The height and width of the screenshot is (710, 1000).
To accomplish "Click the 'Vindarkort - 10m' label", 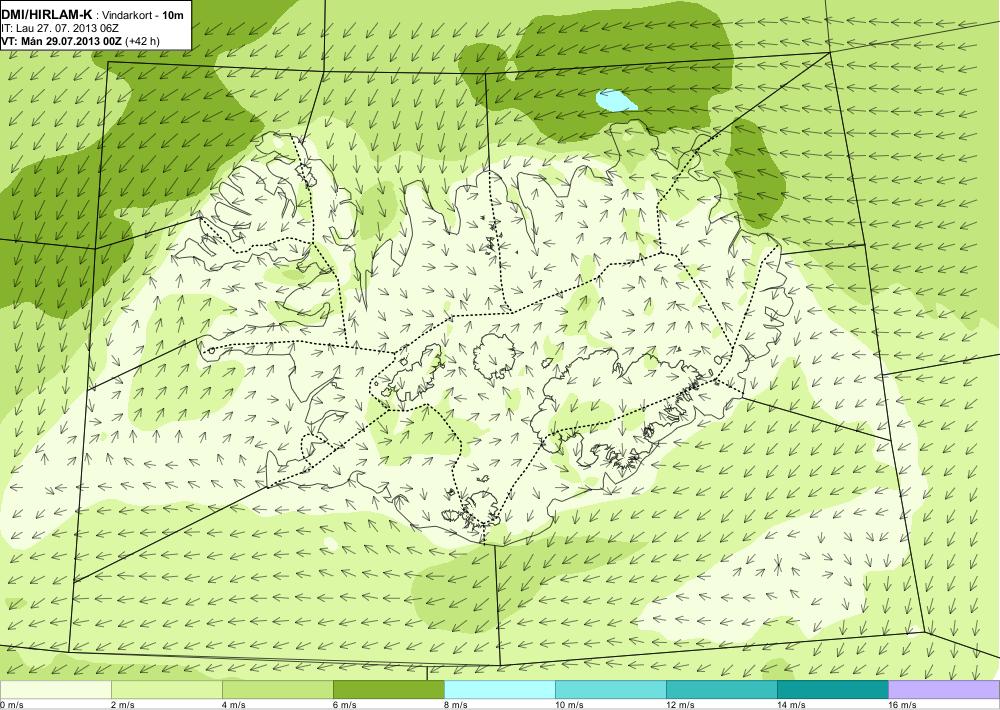I will [145, 14].
